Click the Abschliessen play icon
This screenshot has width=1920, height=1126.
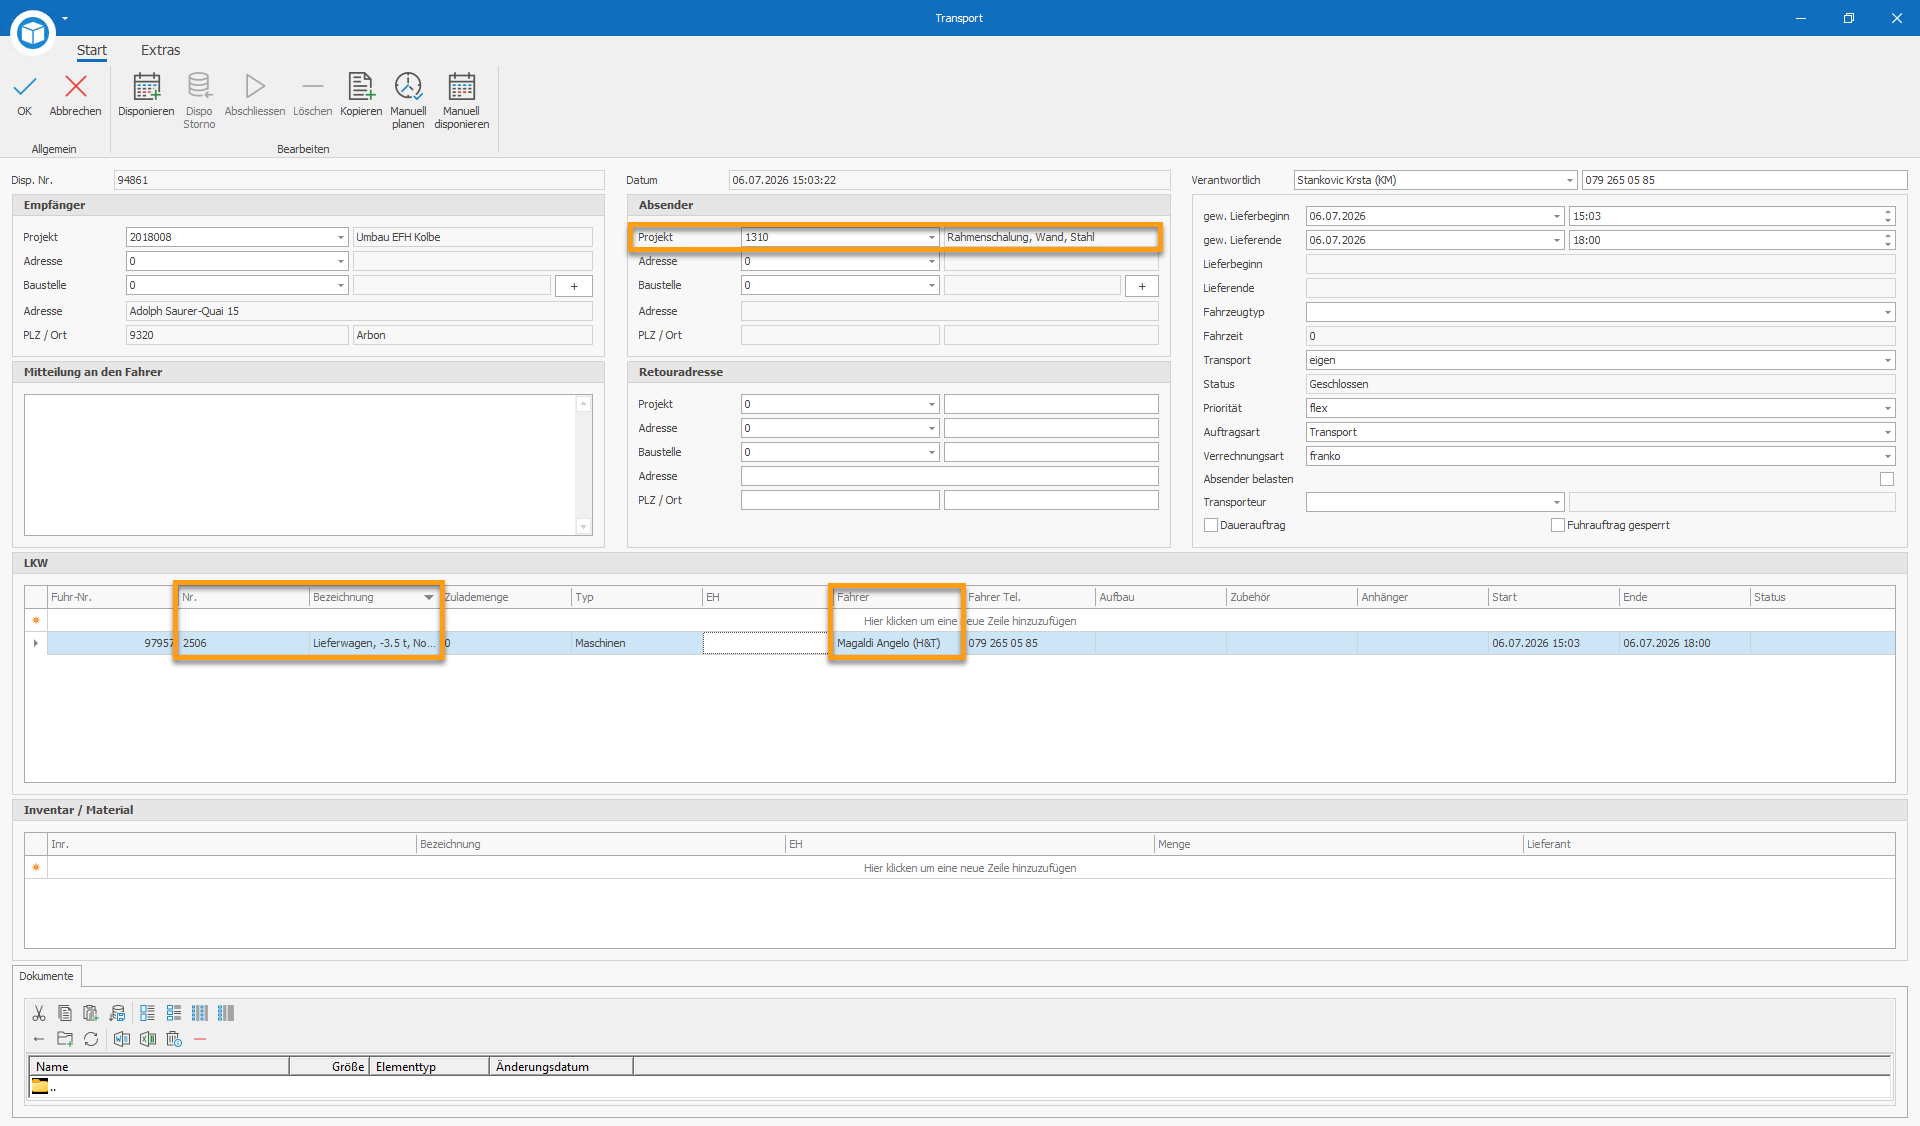(255, 87)
